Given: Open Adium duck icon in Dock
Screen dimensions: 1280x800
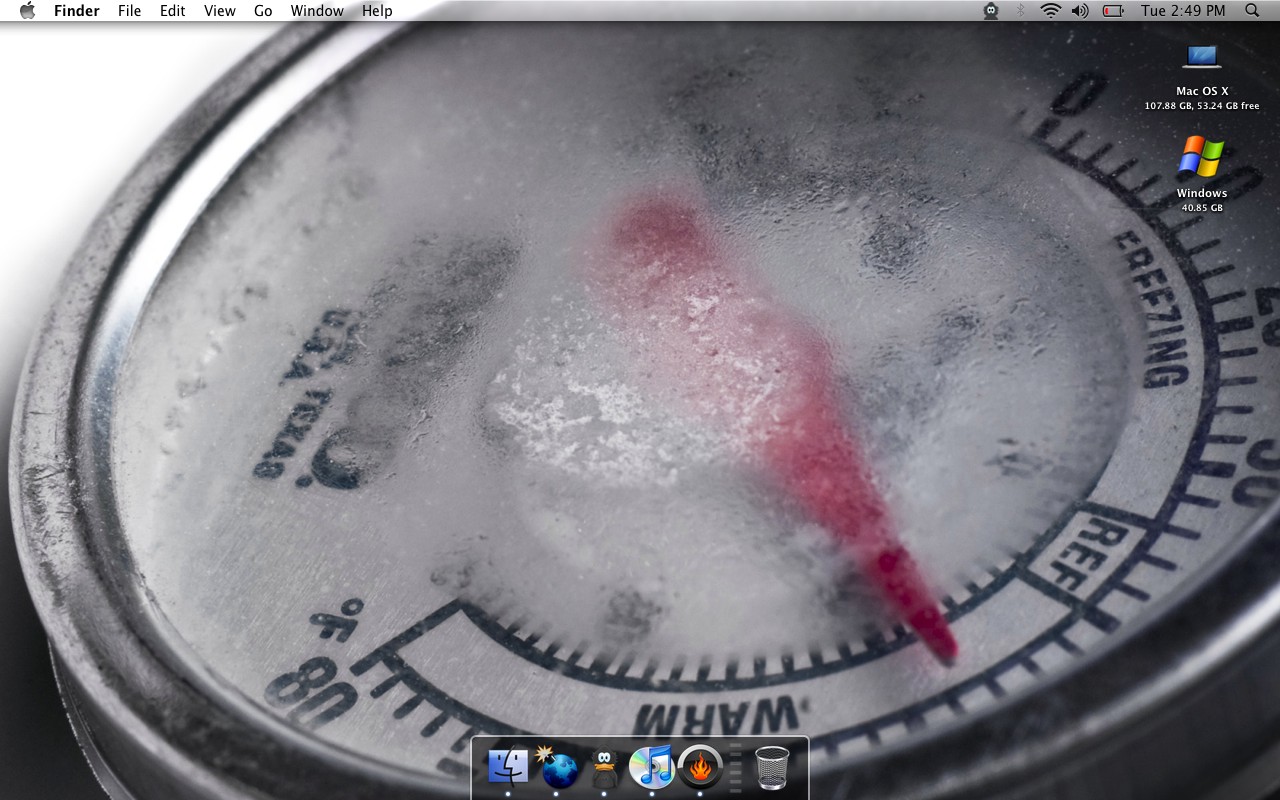Looking at the screenshot, I should tap(604, 768).
